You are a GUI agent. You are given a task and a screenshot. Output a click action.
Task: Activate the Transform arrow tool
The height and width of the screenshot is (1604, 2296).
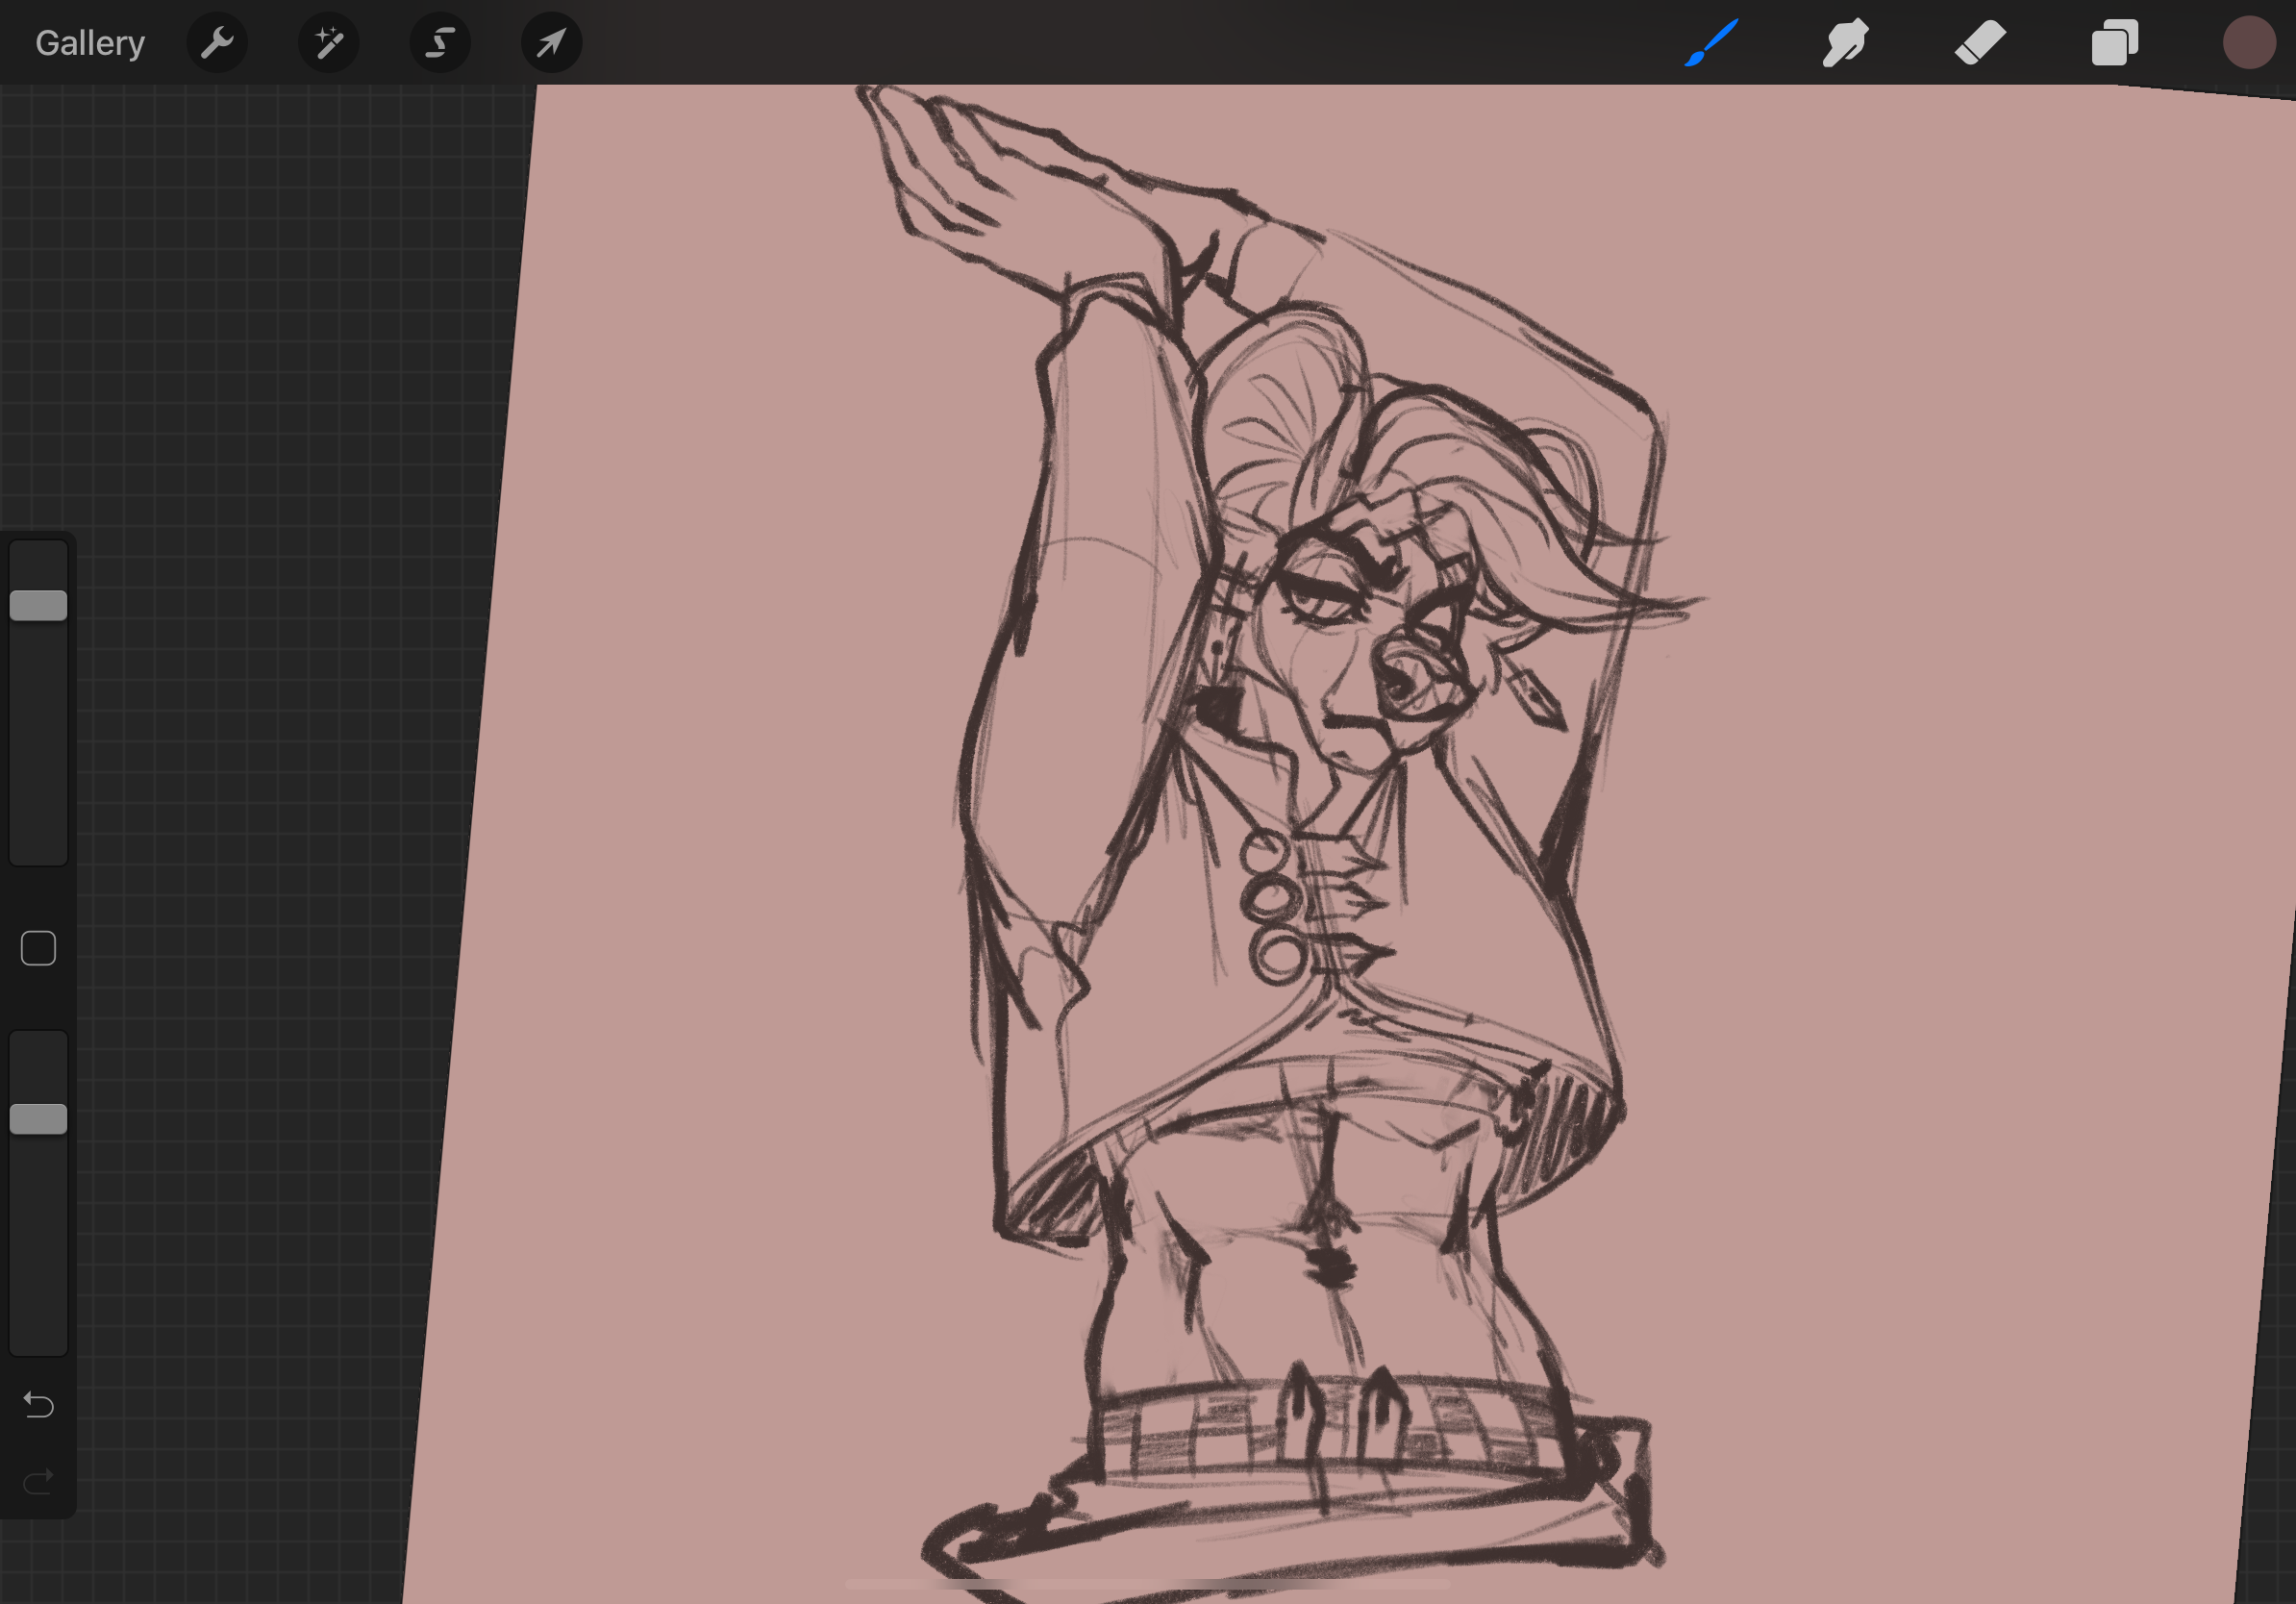click(551, 43)
